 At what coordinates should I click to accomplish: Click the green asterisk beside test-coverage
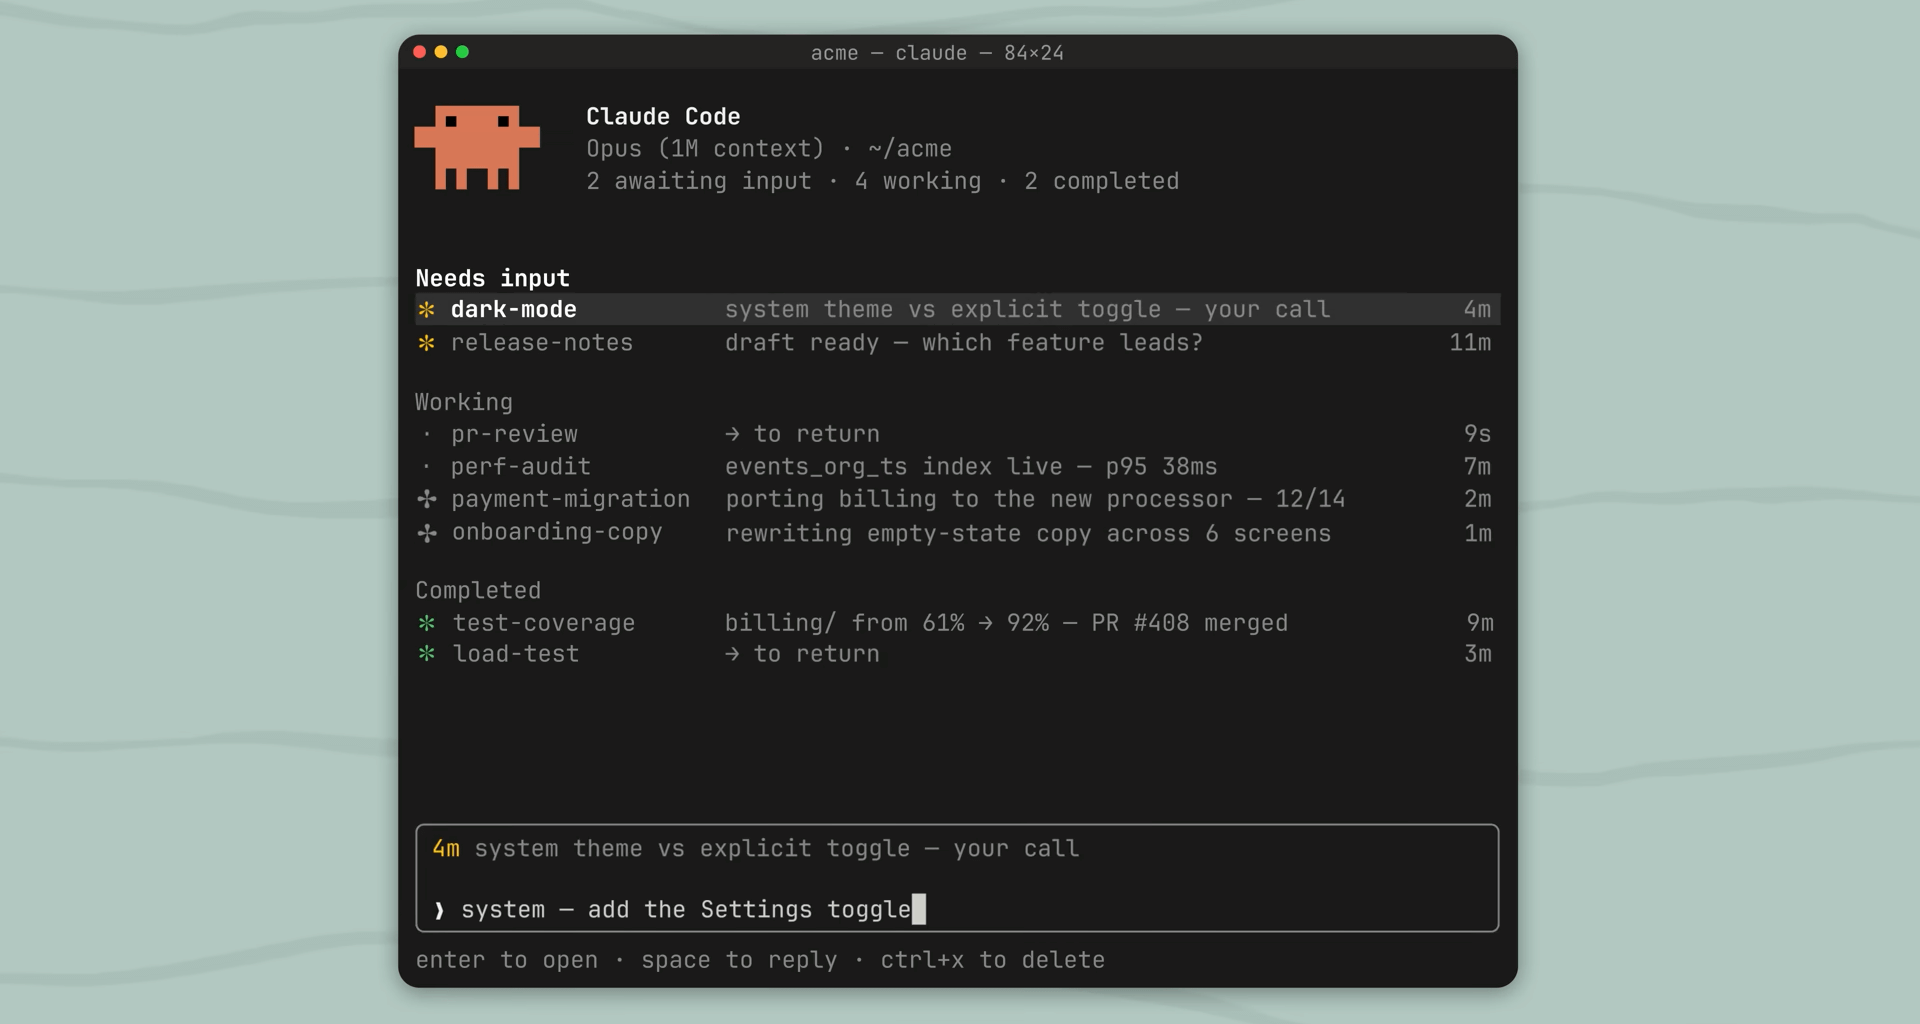(x=427, y=623)
